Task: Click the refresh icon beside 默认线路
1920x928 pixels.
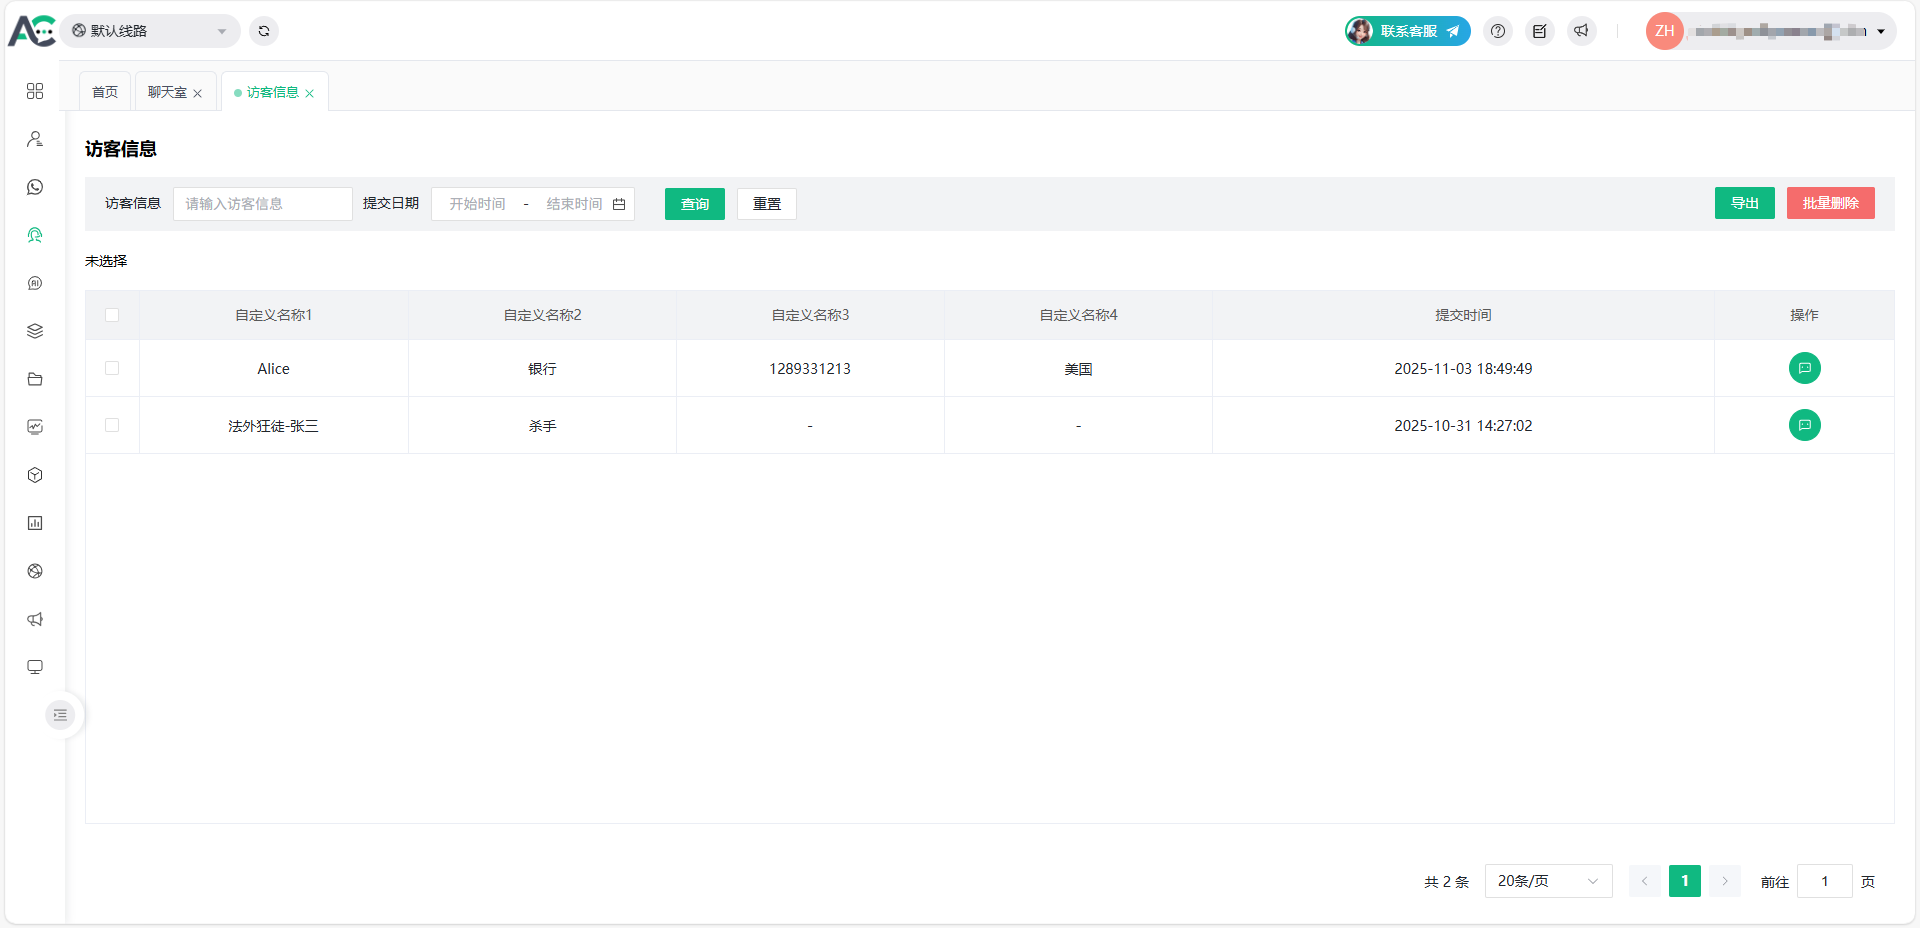Action: tap(264, 31)
